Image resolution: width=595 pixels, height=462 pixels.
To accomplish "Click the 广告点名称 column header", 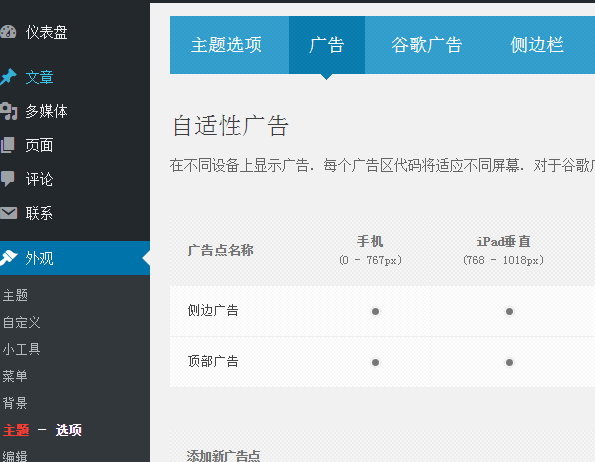I will click(x=220, y=250).
